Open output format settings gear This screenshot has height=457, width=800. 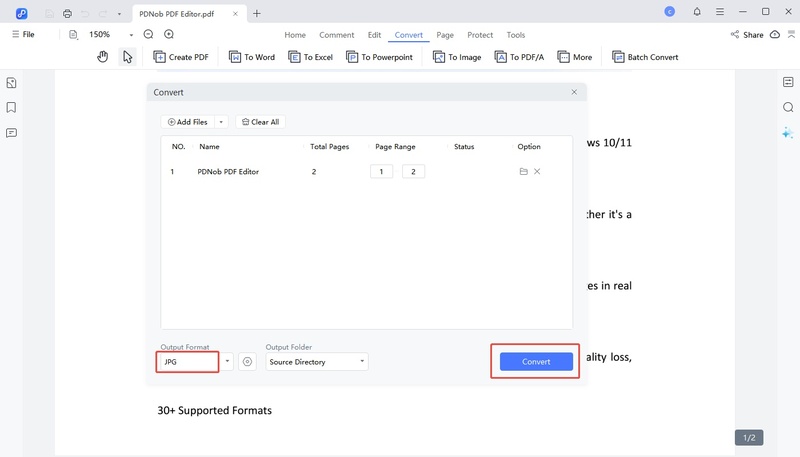(248, 361)
